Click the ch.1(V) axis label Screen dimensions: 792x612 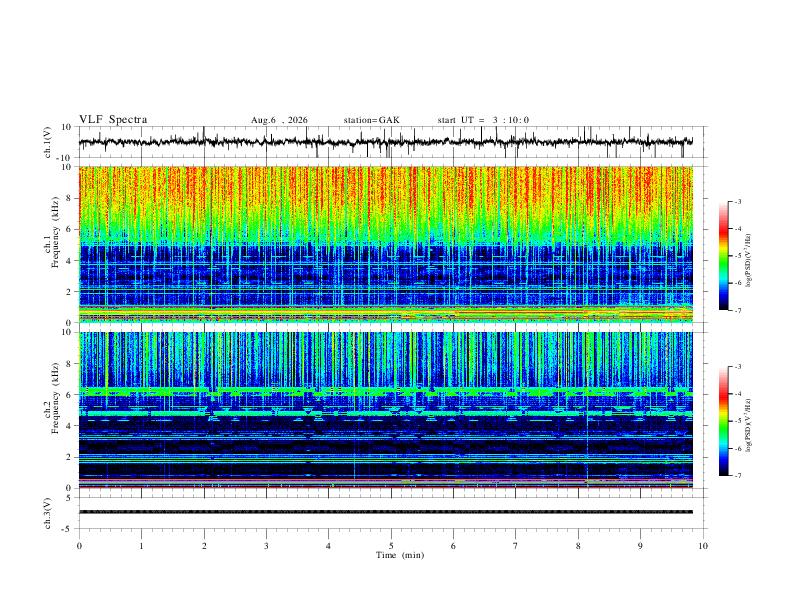coord(48,142)
